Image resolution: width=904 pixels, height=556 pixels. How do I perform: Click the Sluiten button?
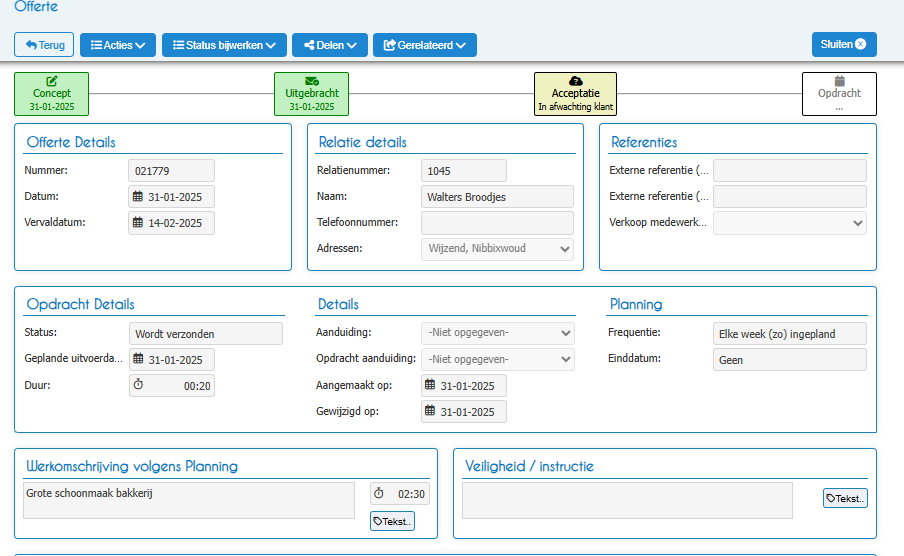(844, 44)
